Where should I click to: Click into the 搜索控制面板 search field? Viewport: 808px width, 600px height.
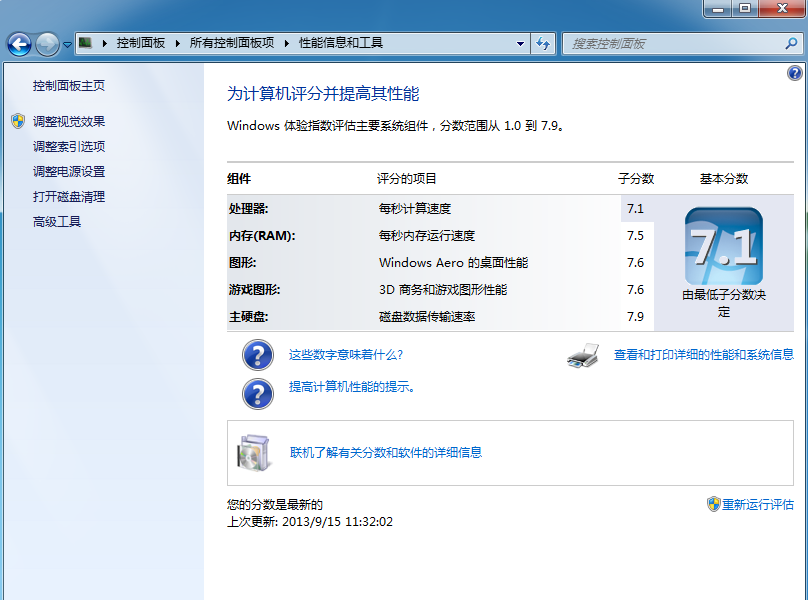click(670, 44)
